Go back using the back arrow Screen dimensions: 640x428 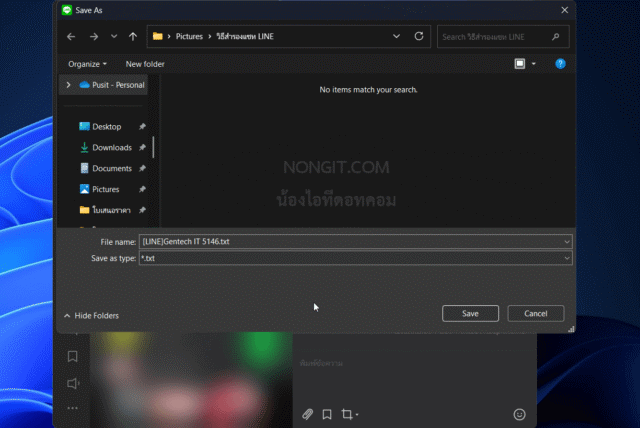click(x=71, y=37)
